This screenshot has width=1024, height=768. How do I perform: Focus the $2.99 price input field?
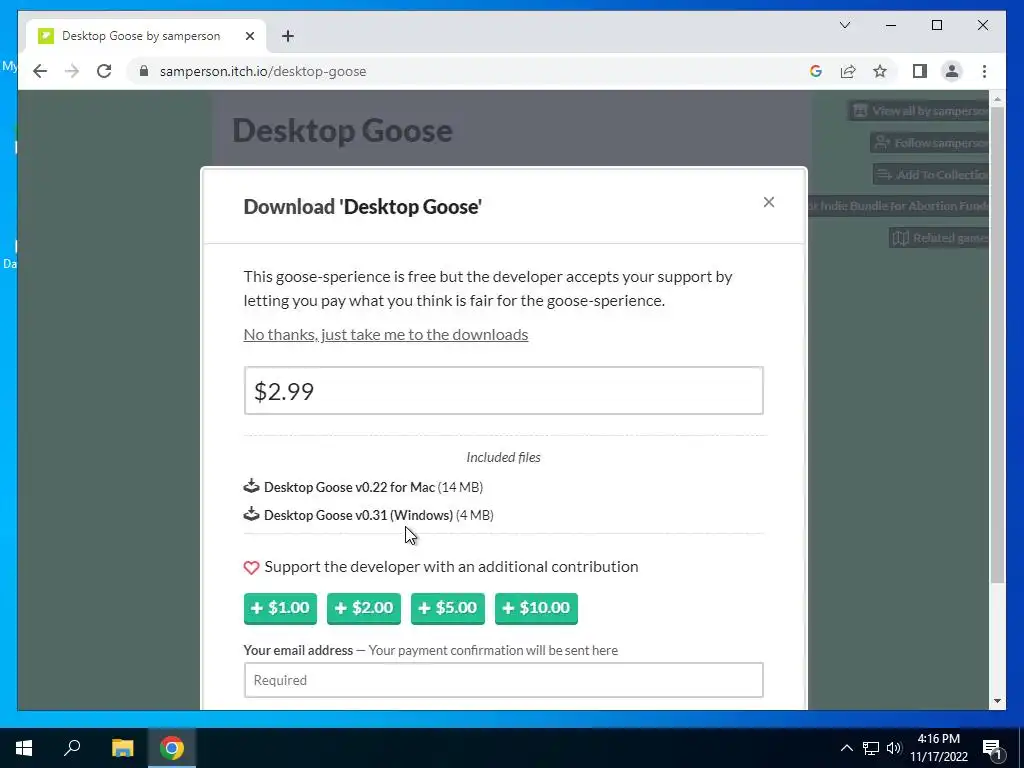tap(504, 391)
